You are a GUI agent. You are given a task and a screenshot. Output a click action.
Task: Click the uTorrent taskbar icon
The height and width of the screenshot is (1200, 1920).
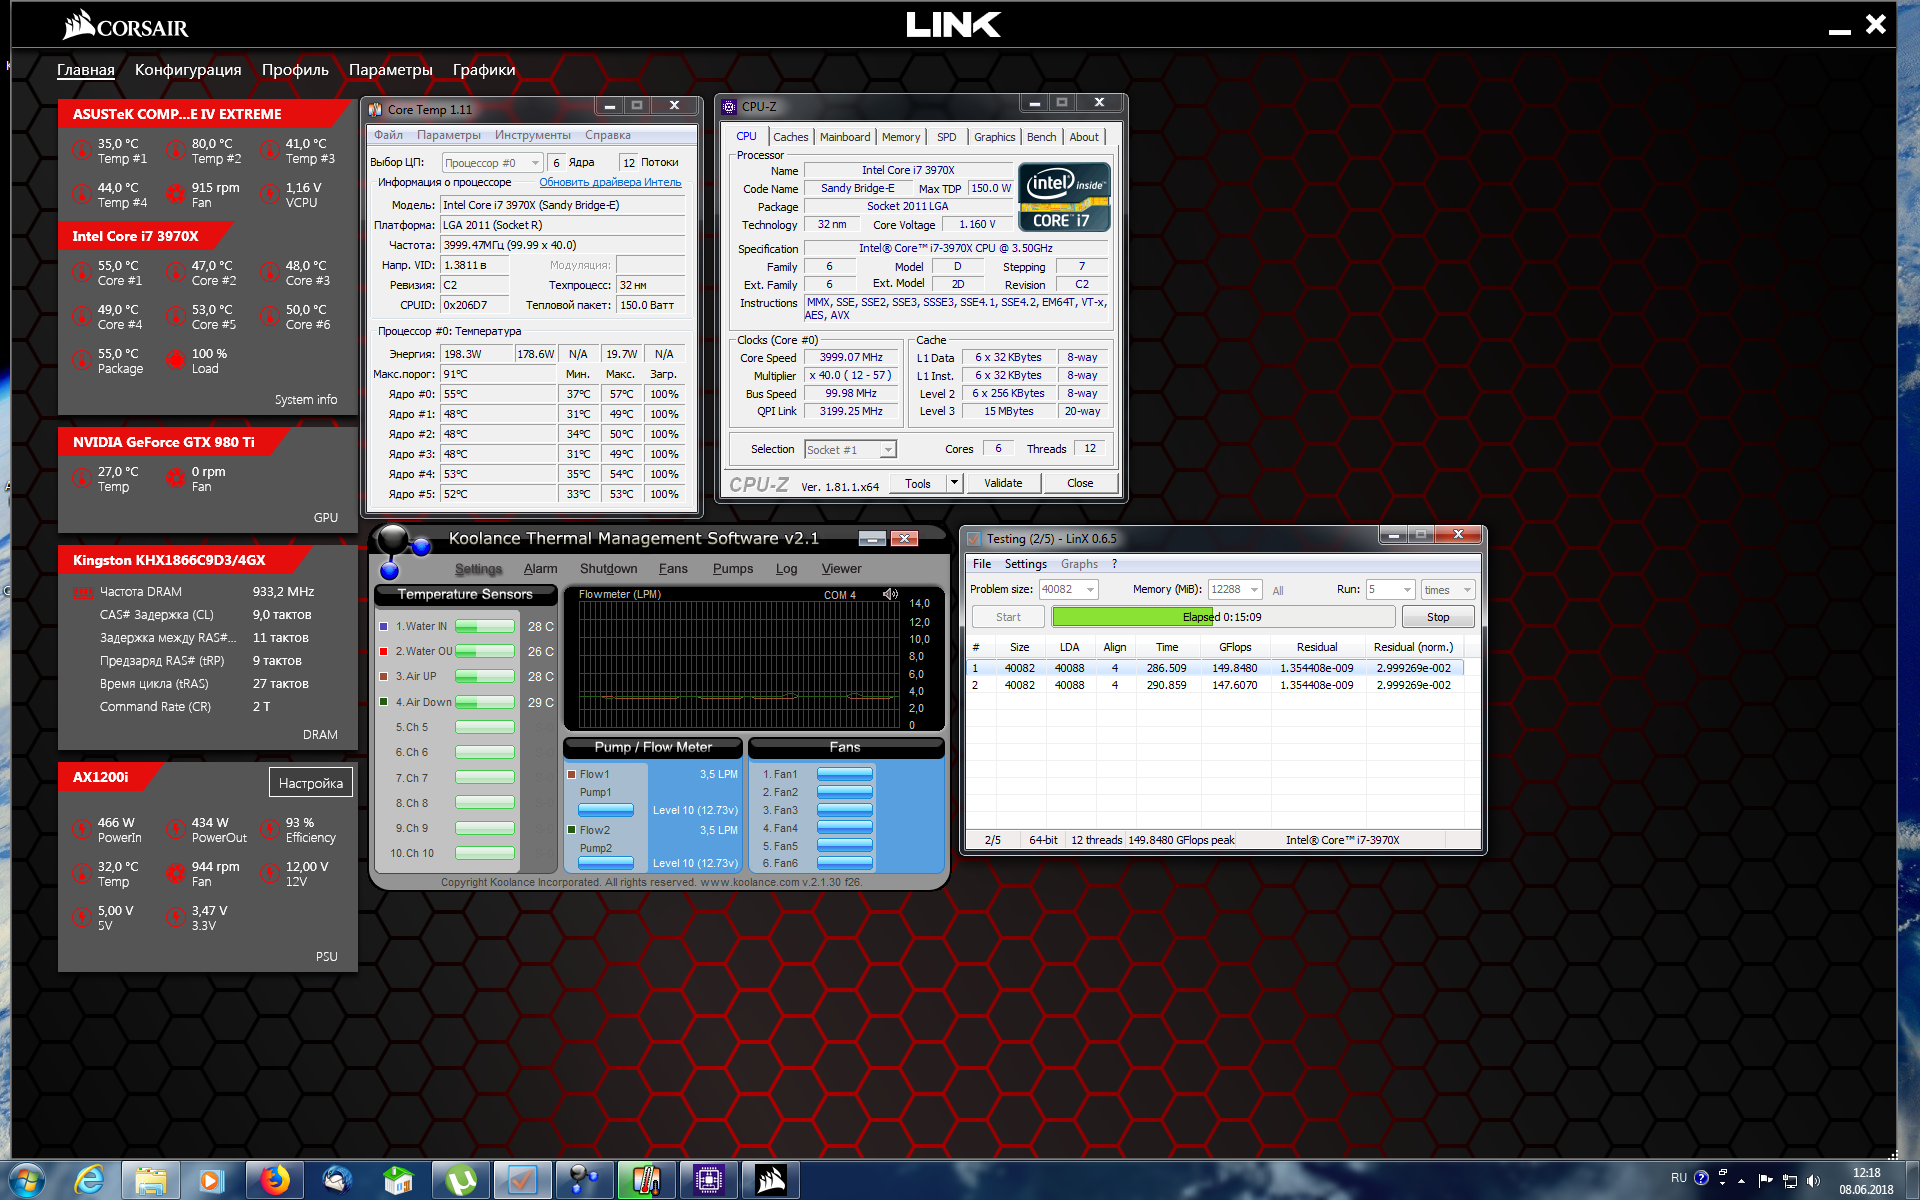click(460, 1181)
